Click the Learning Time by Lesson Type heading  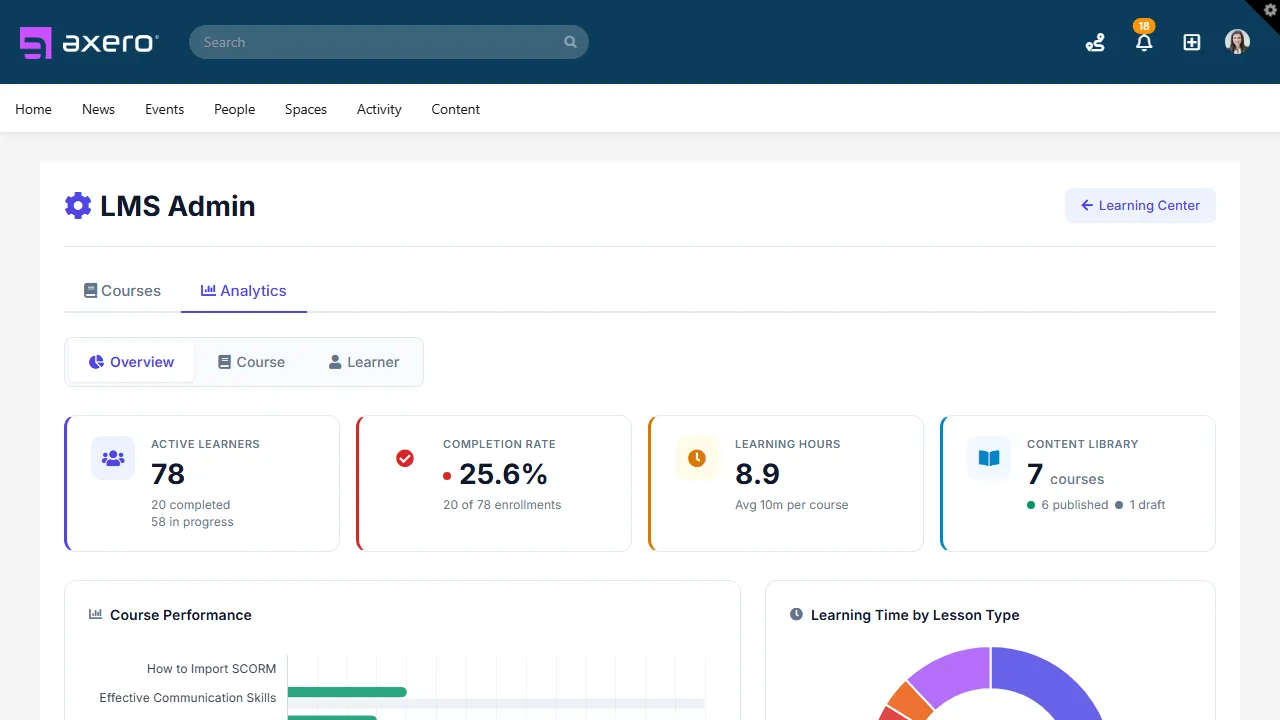tap(915, 615)
